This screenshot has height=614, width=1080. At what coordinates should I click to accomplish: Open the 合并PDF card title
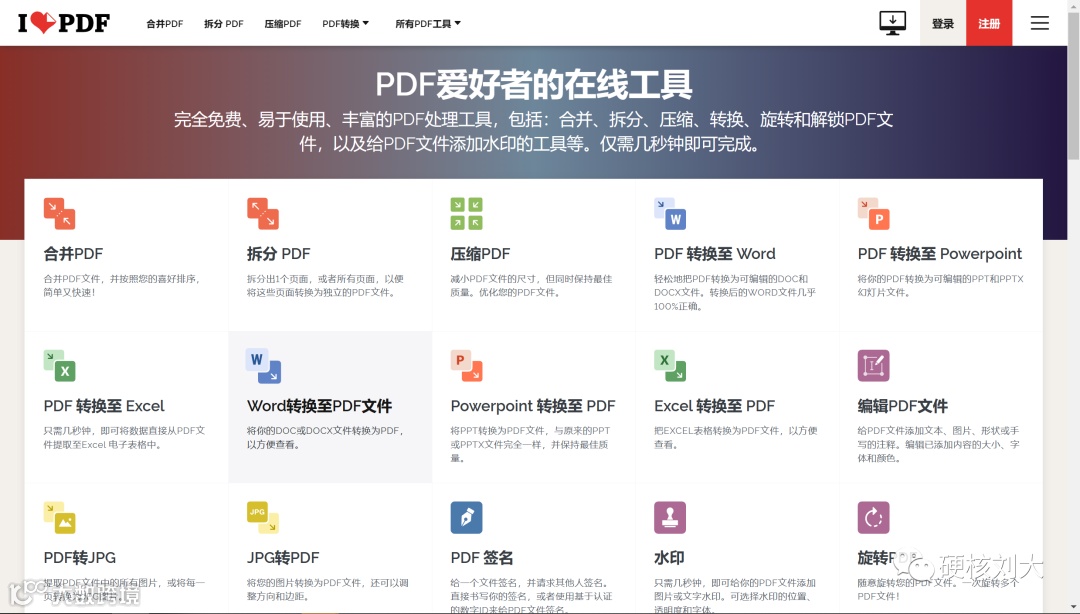coord(73,254)
